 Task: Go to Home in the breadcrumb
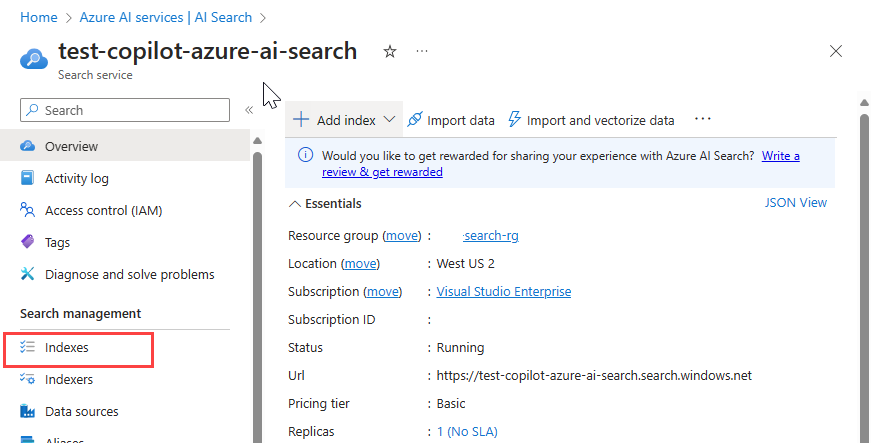point(39,17)
